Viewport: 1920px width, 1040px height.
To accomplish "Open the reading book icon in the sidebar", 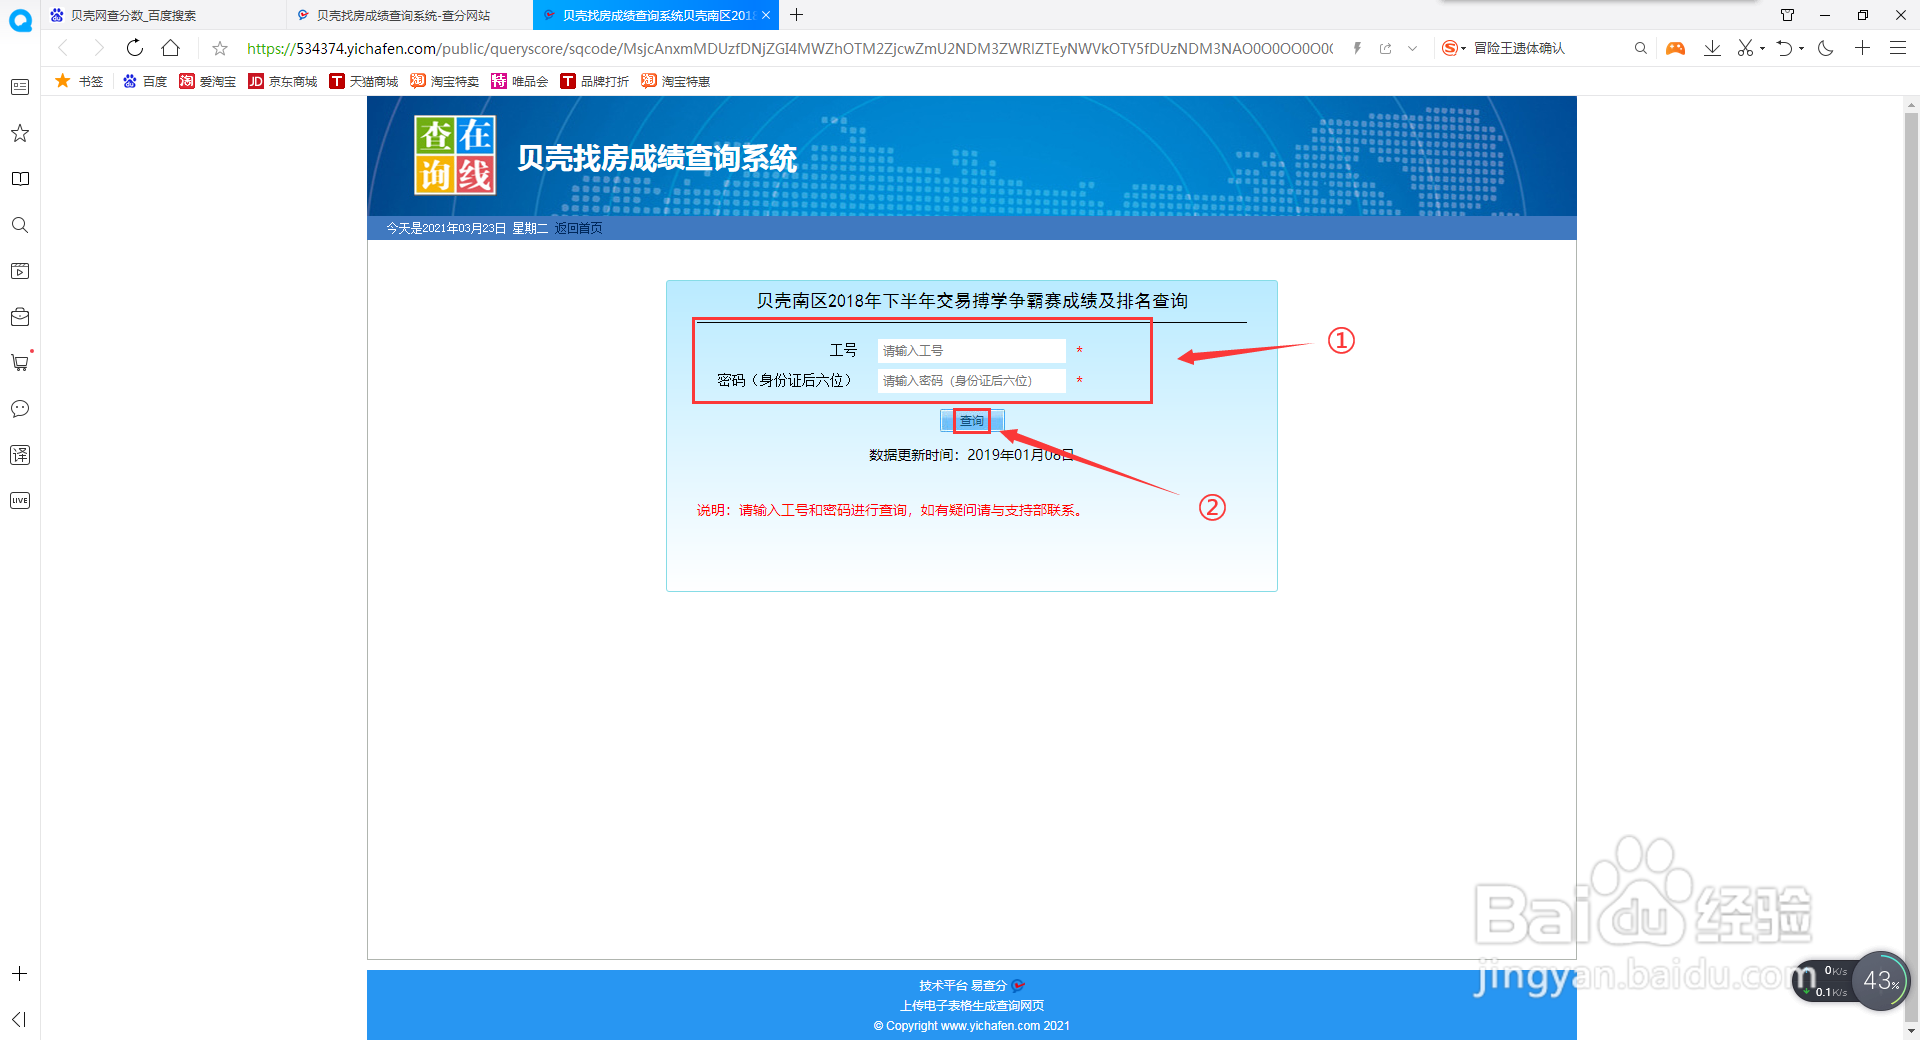I will 20,179.
